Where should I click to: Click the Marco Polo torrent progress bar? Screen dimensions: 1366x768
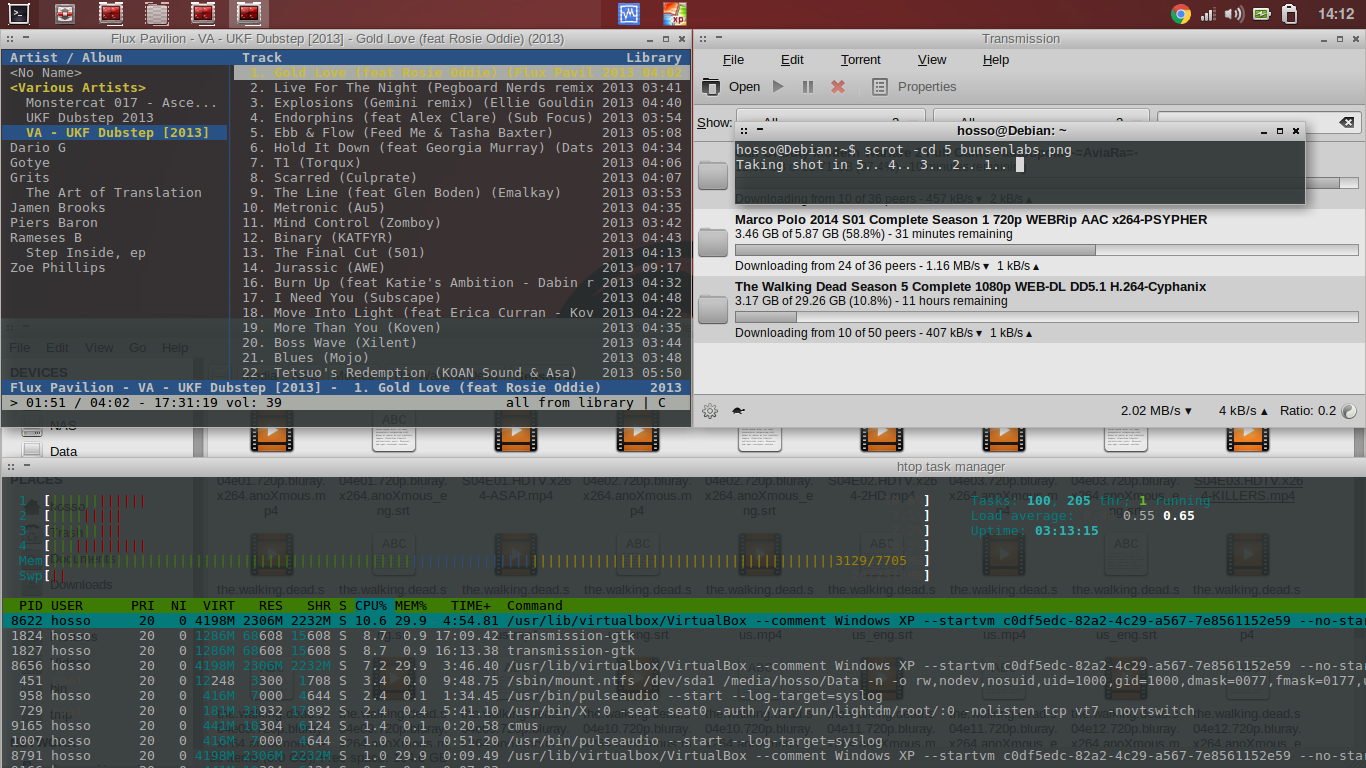pyautogui.click(x=1046, y=250)
